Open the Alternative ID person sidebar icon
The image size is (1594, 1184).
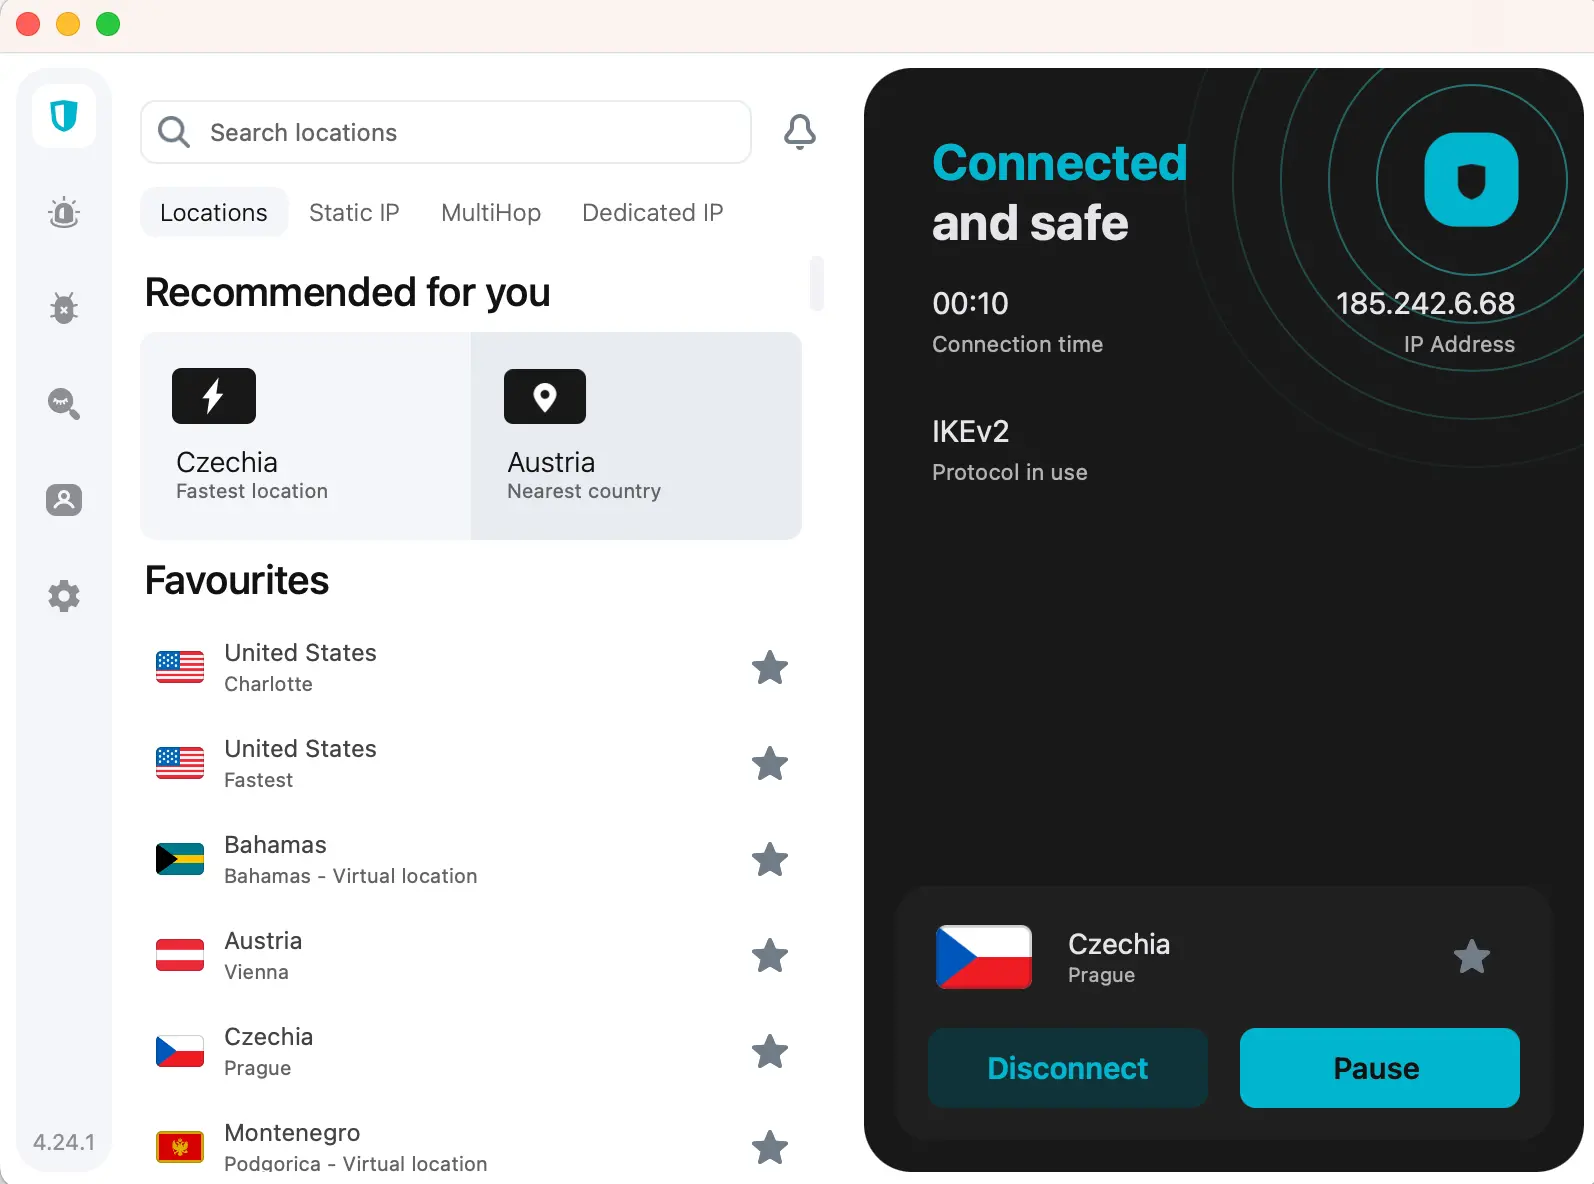pos(64,500)
